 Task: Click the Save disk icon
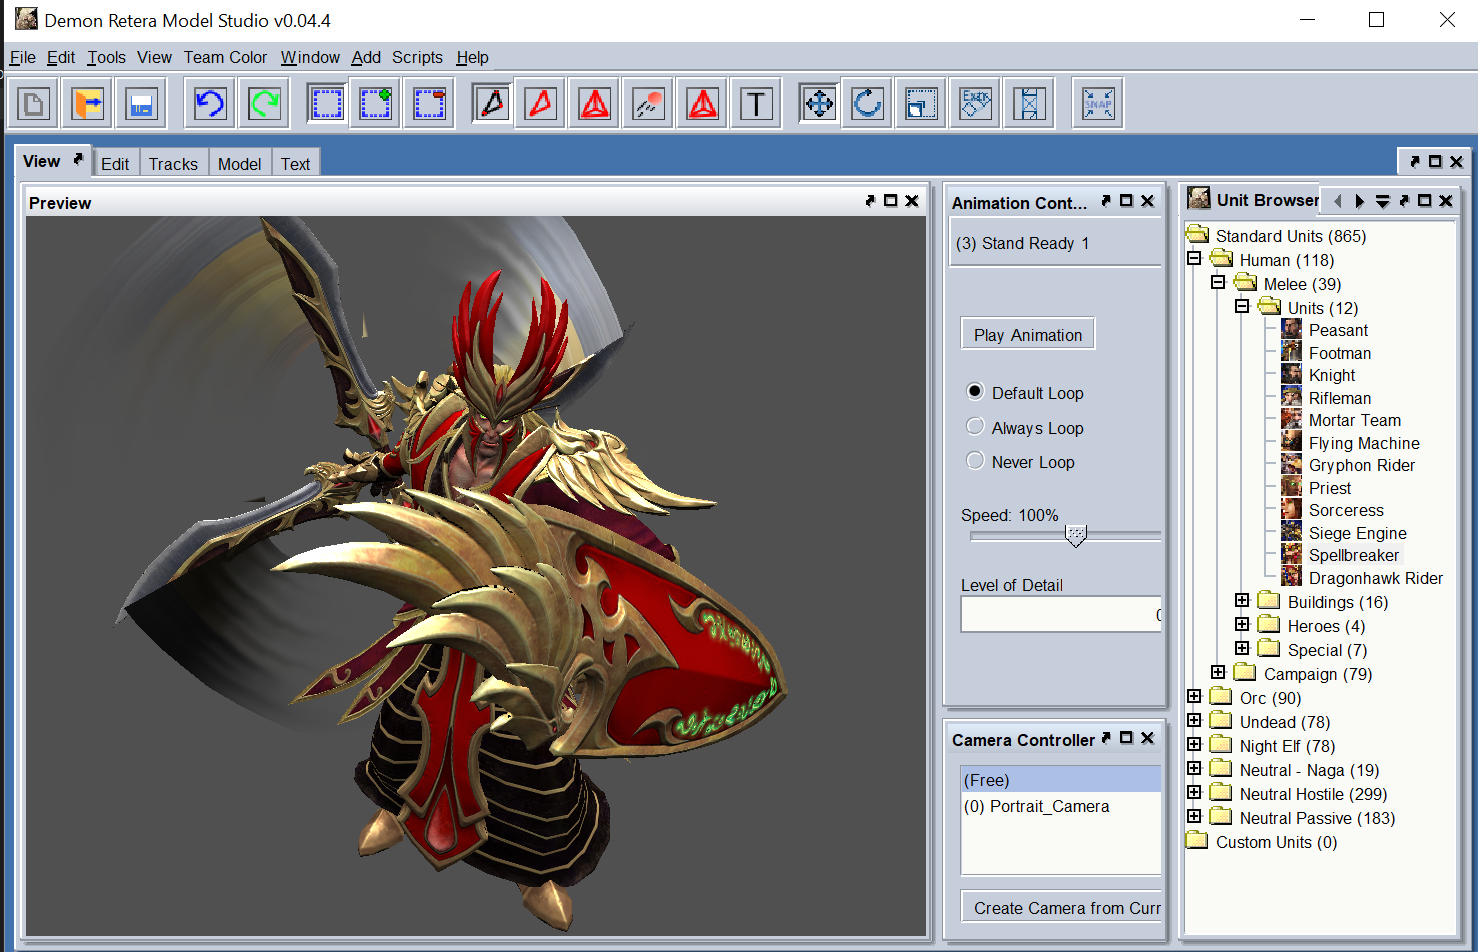point(141,103)
